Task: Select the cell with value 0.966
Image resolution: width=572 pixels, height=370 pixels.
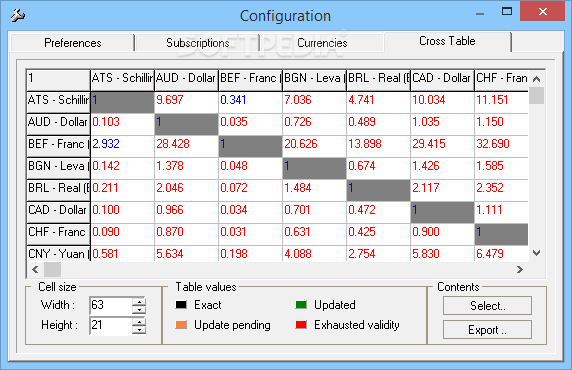Action: point(186,212)
